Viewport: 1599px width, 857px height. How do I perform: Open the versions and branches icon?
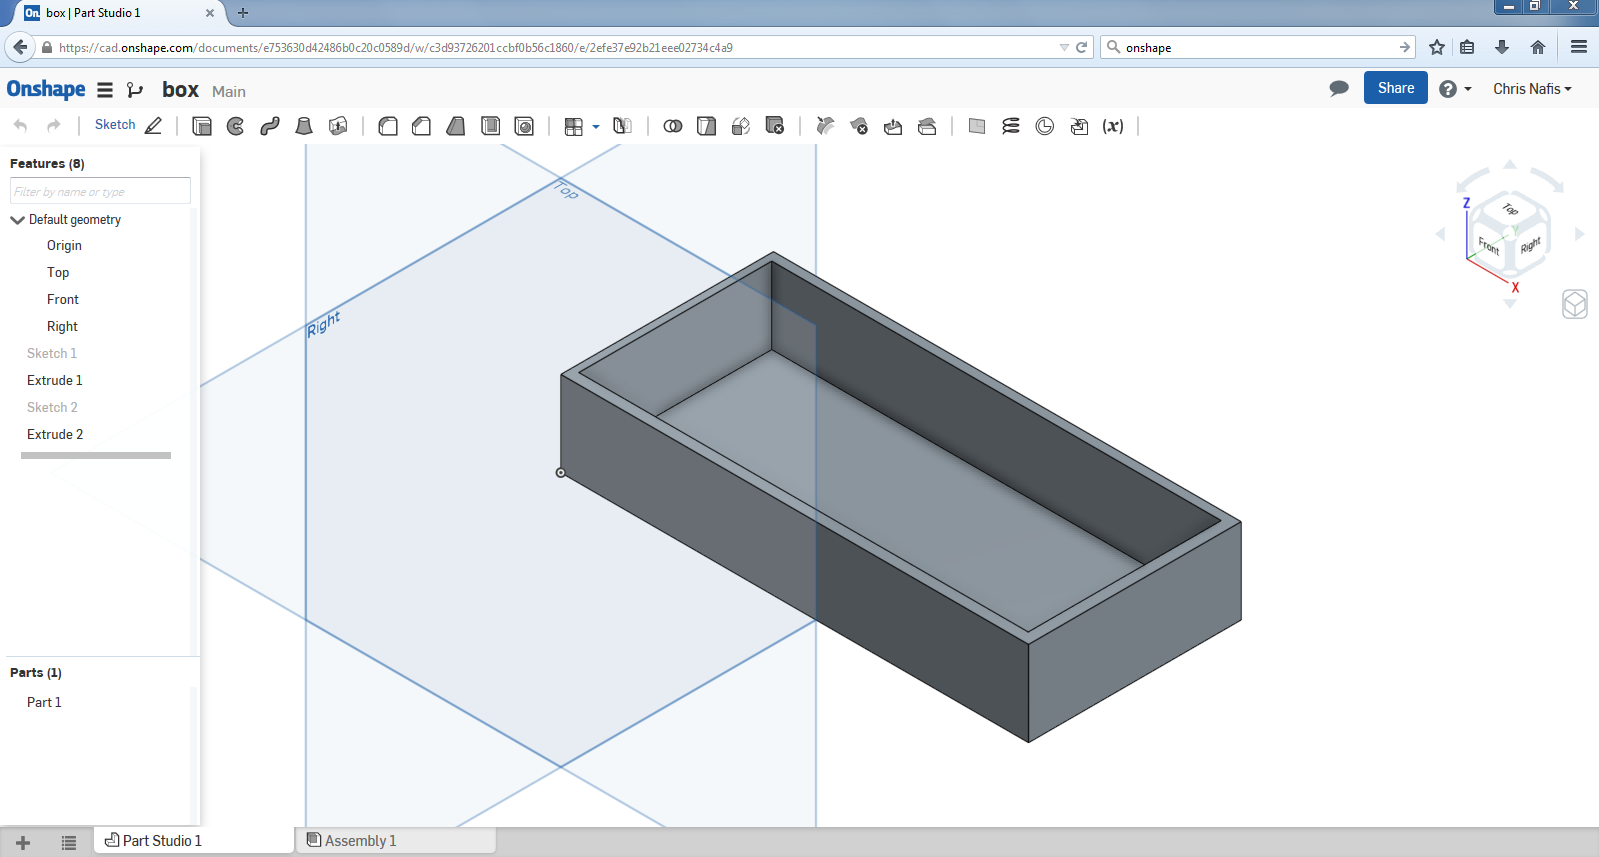click(135, 90)
